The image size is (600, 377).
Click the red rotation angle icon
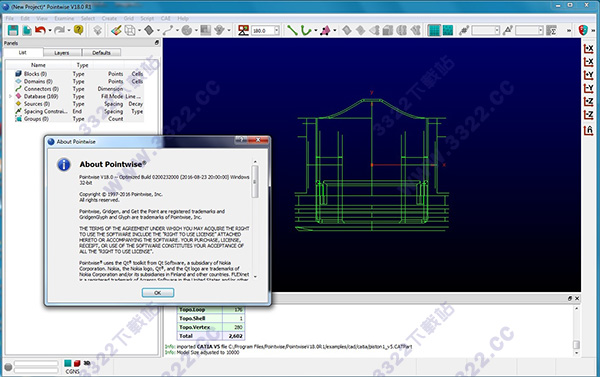point(243,30)
